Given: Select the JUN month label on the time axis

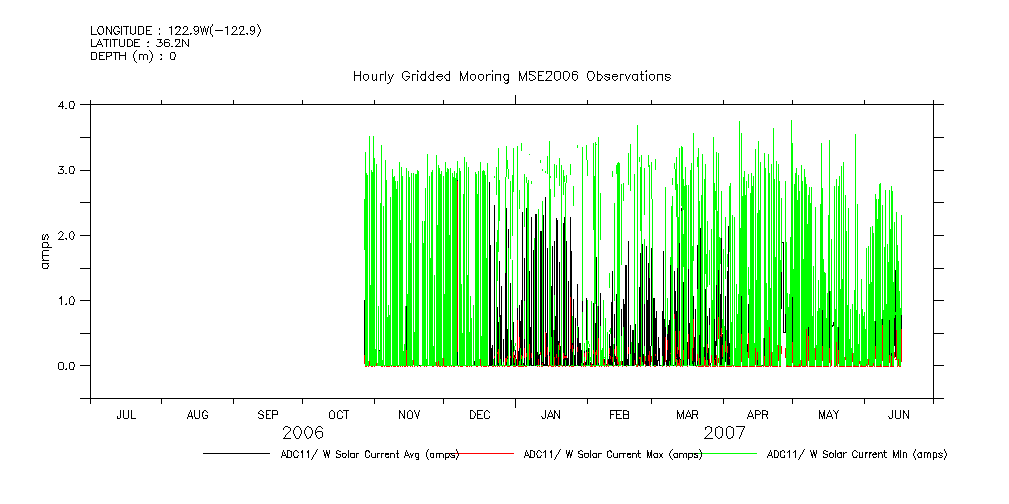Looking at the screenshot, I should pos(898,414).
